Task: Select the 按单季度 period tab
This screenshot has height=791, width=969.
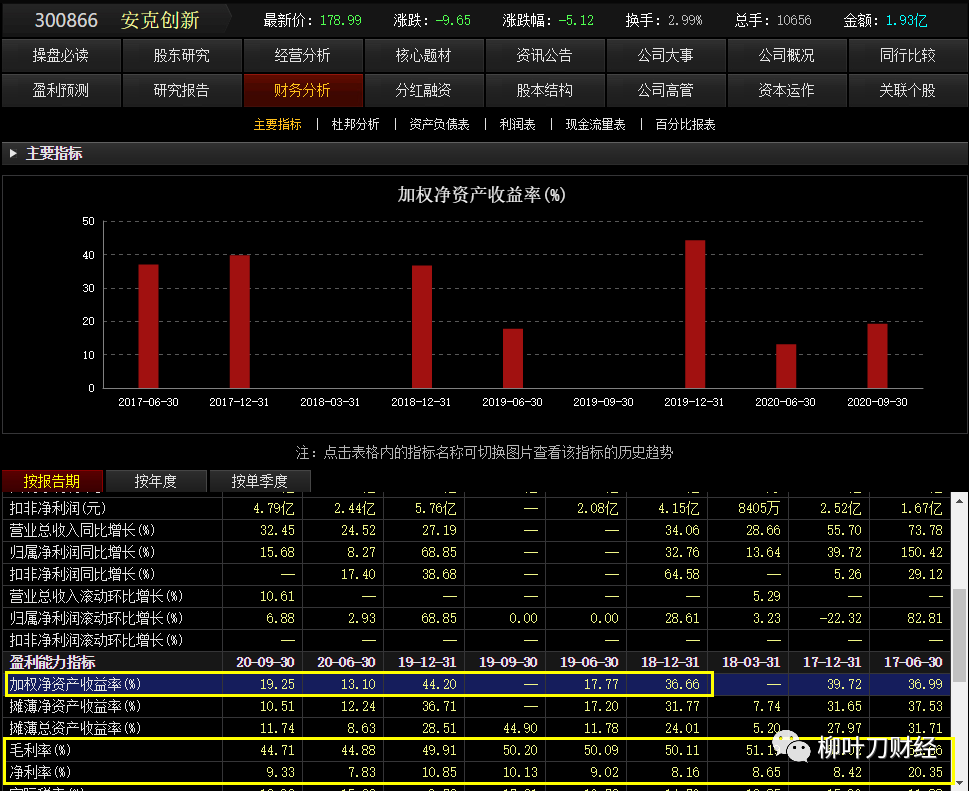Action: [x=260, y=481]
